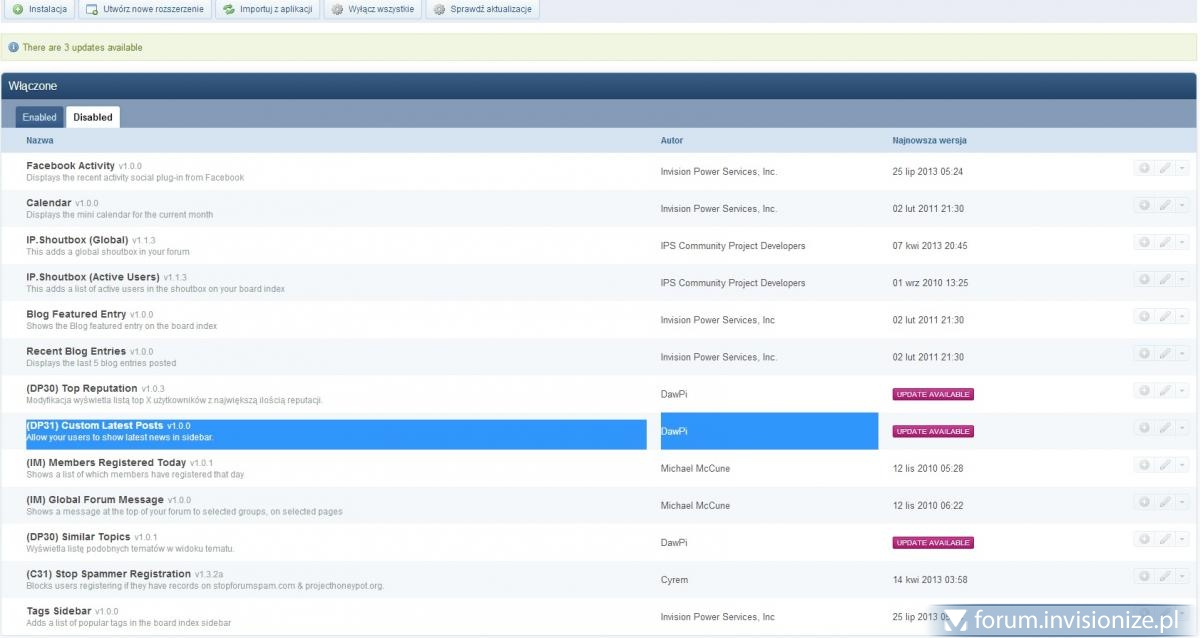Screen dimensions: 1200x638
Task: Click plus icon on Blog Featured Entry row
Action: pos(1144,316)
